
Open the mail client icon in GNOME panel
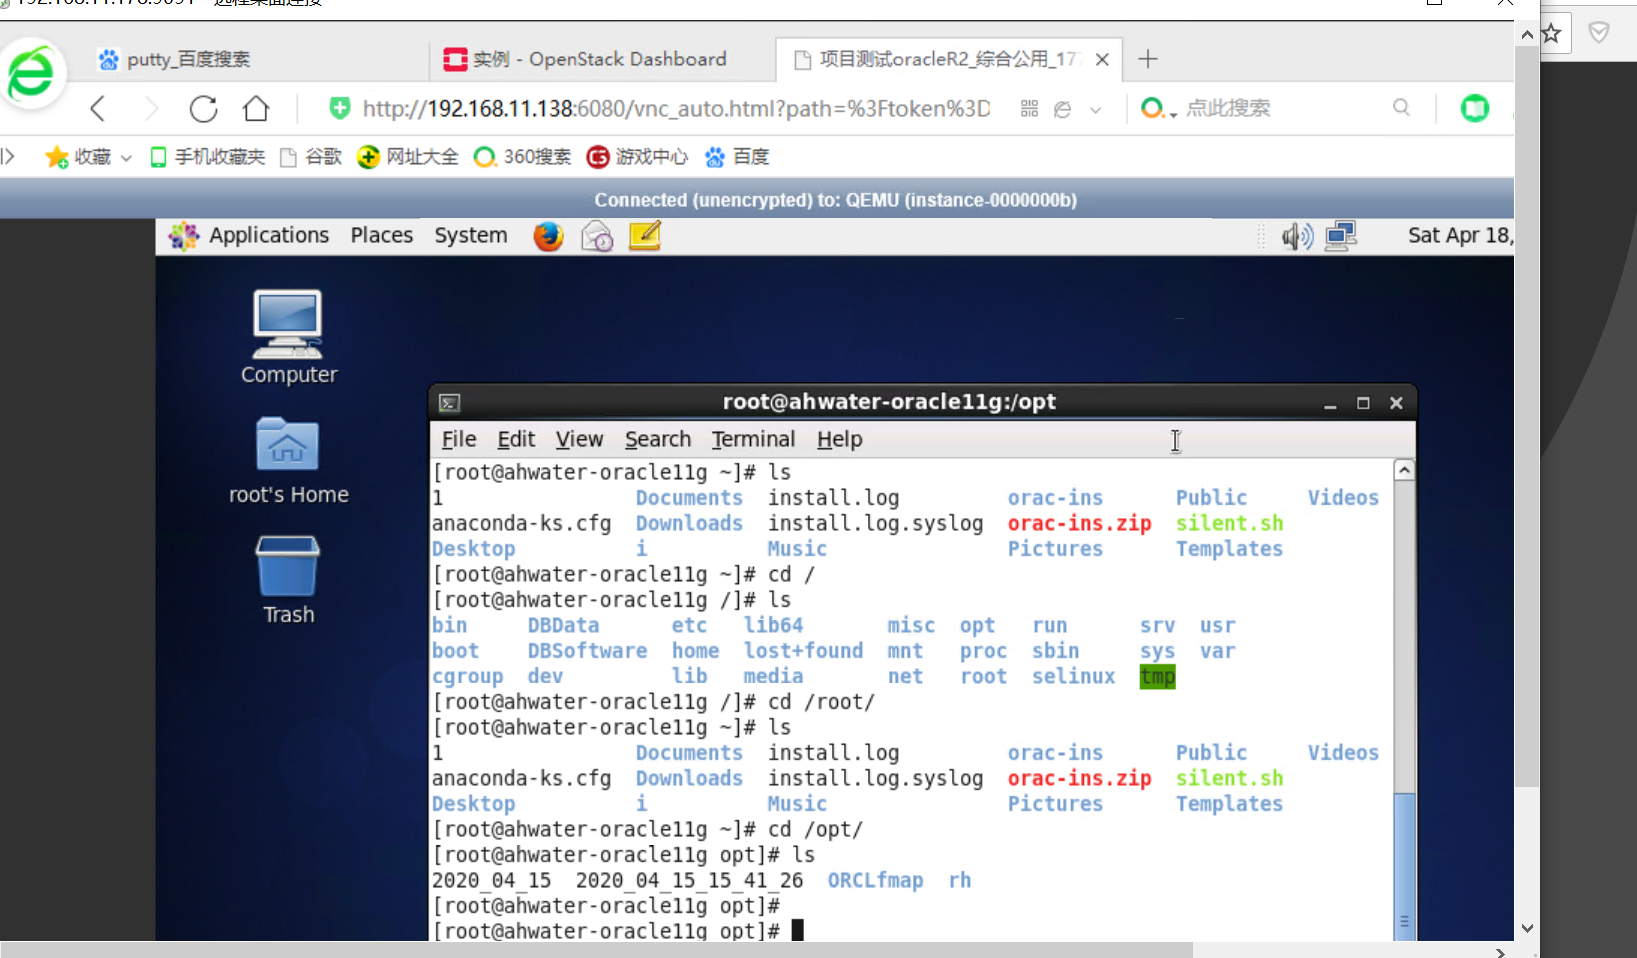coord(597,236)
